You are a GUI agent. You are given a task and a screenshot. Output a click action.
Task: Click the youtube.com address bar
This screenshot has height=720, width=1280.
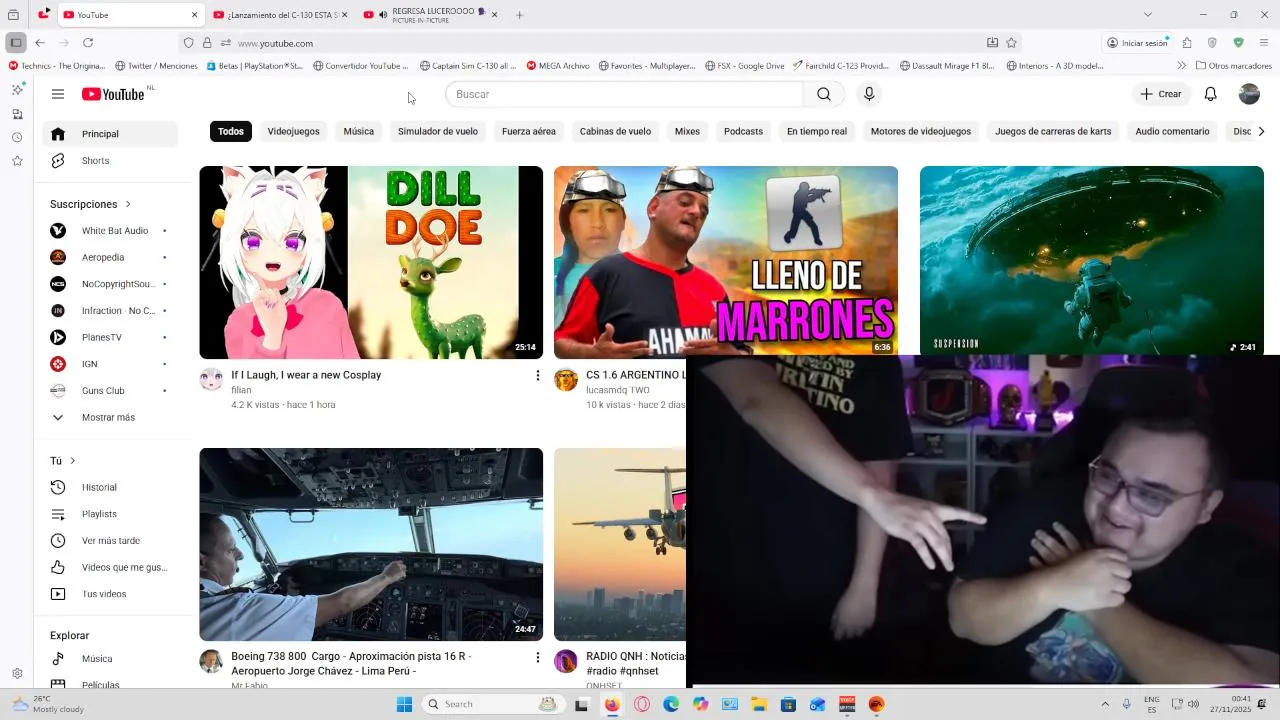click(600, 43)
